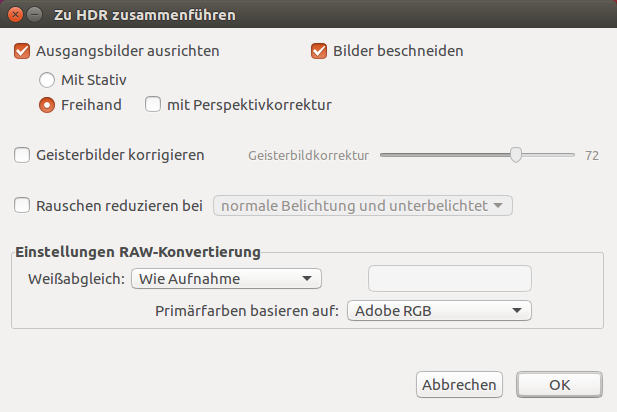Image resolution: width=617 pixels, height=412 pixels.
Task: Enable Geisterbilder korrigieren checkbox
Action: coord(23,155)
